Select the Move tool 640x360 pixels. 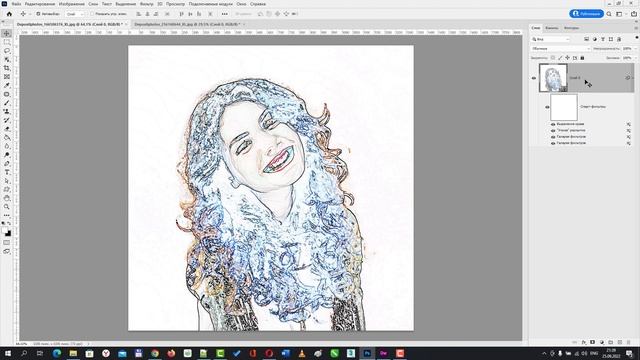pos(7,33)
